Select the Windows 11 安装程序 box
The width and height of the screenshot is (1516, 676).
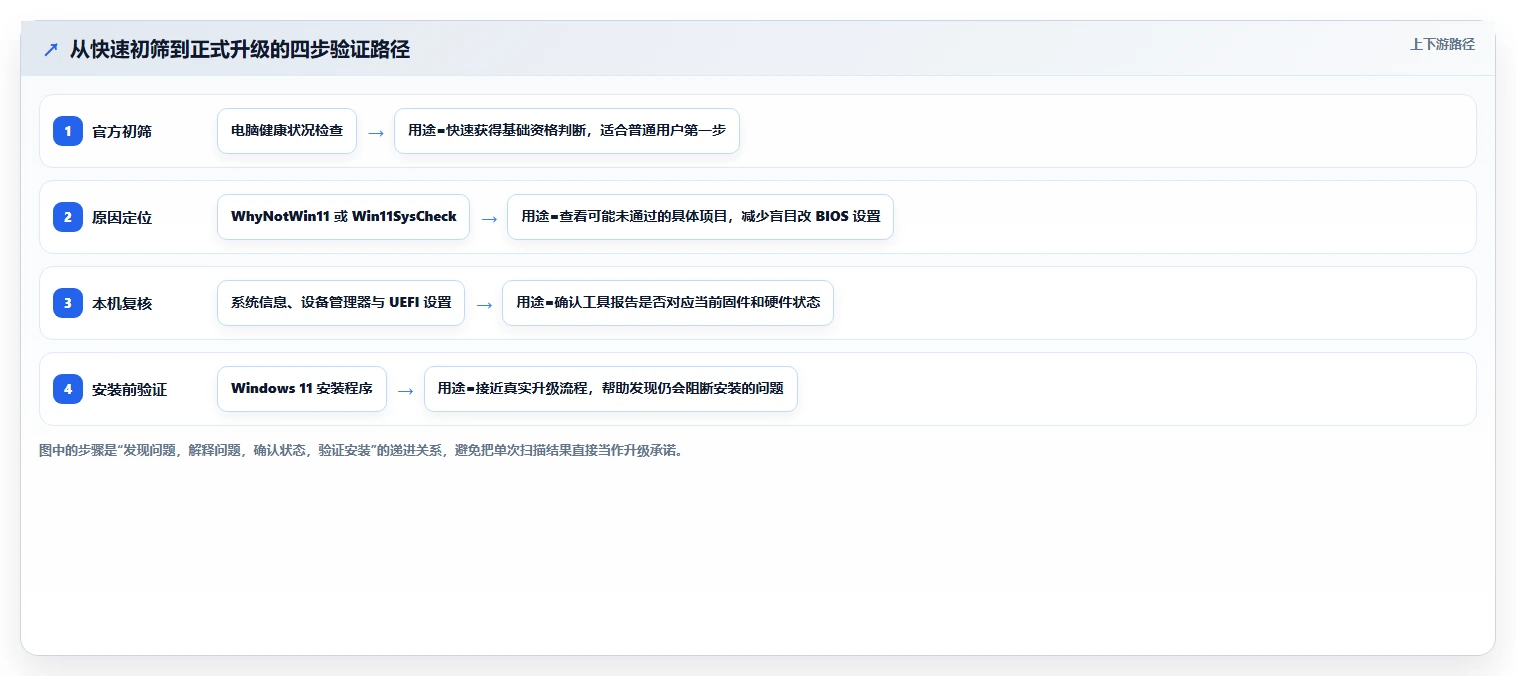click(x=302, y=389)
